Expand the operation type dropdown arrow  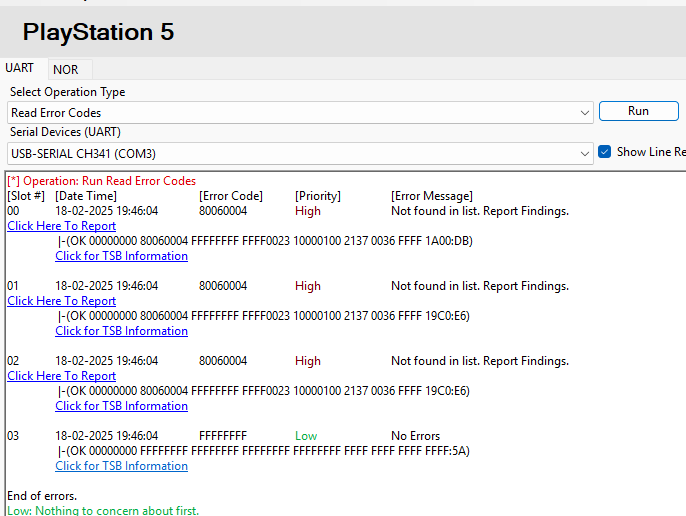(x=584, y=113)
